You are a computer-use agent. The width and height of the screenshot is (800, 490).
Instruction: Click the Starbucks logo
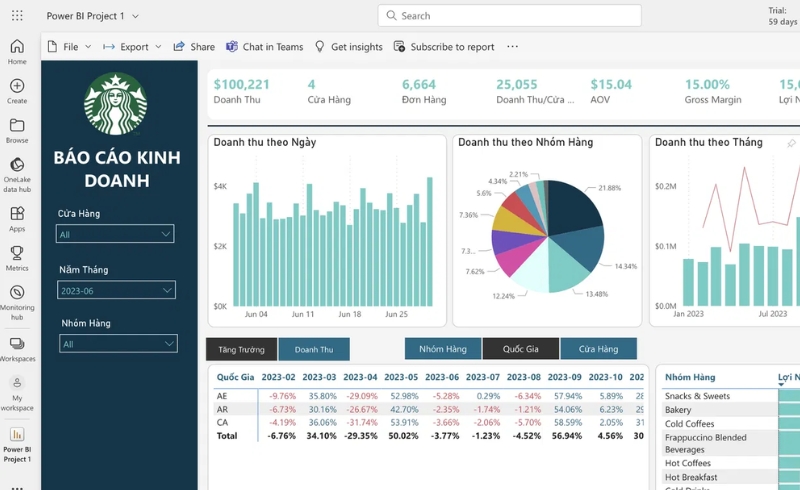116,104
